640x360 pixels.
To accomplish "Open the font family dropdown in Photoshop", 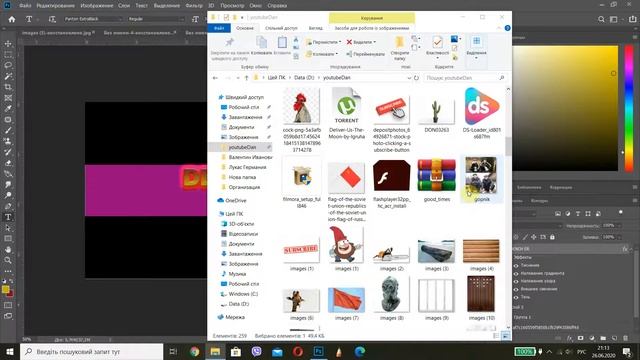I will click(120, 19).
